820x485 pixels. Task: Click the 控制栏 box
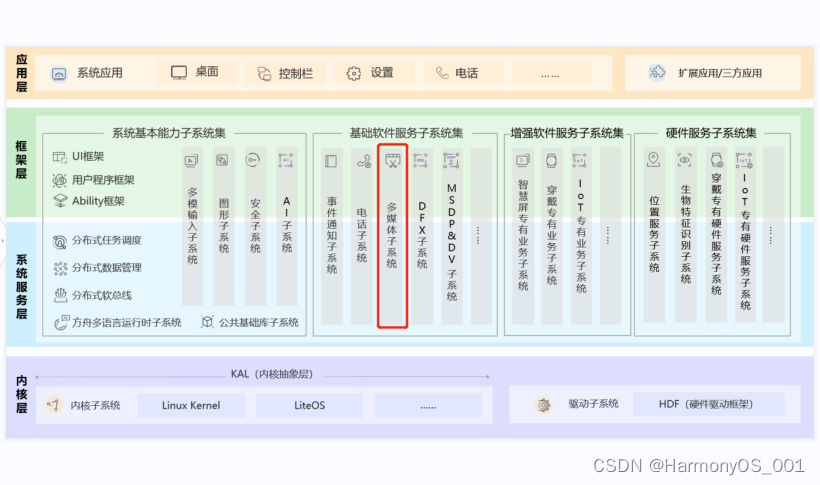pyautogui.click(x=286, y=73)
